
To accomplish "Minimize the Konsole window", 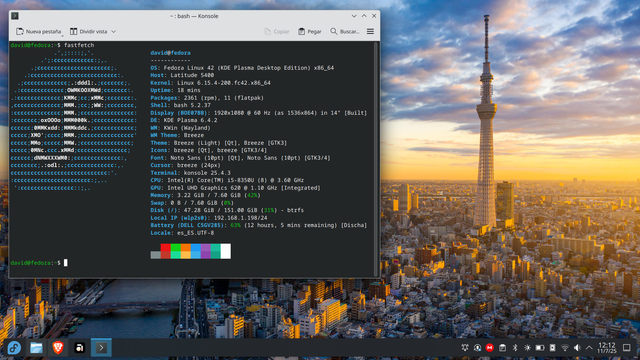I will click(354, 16).
